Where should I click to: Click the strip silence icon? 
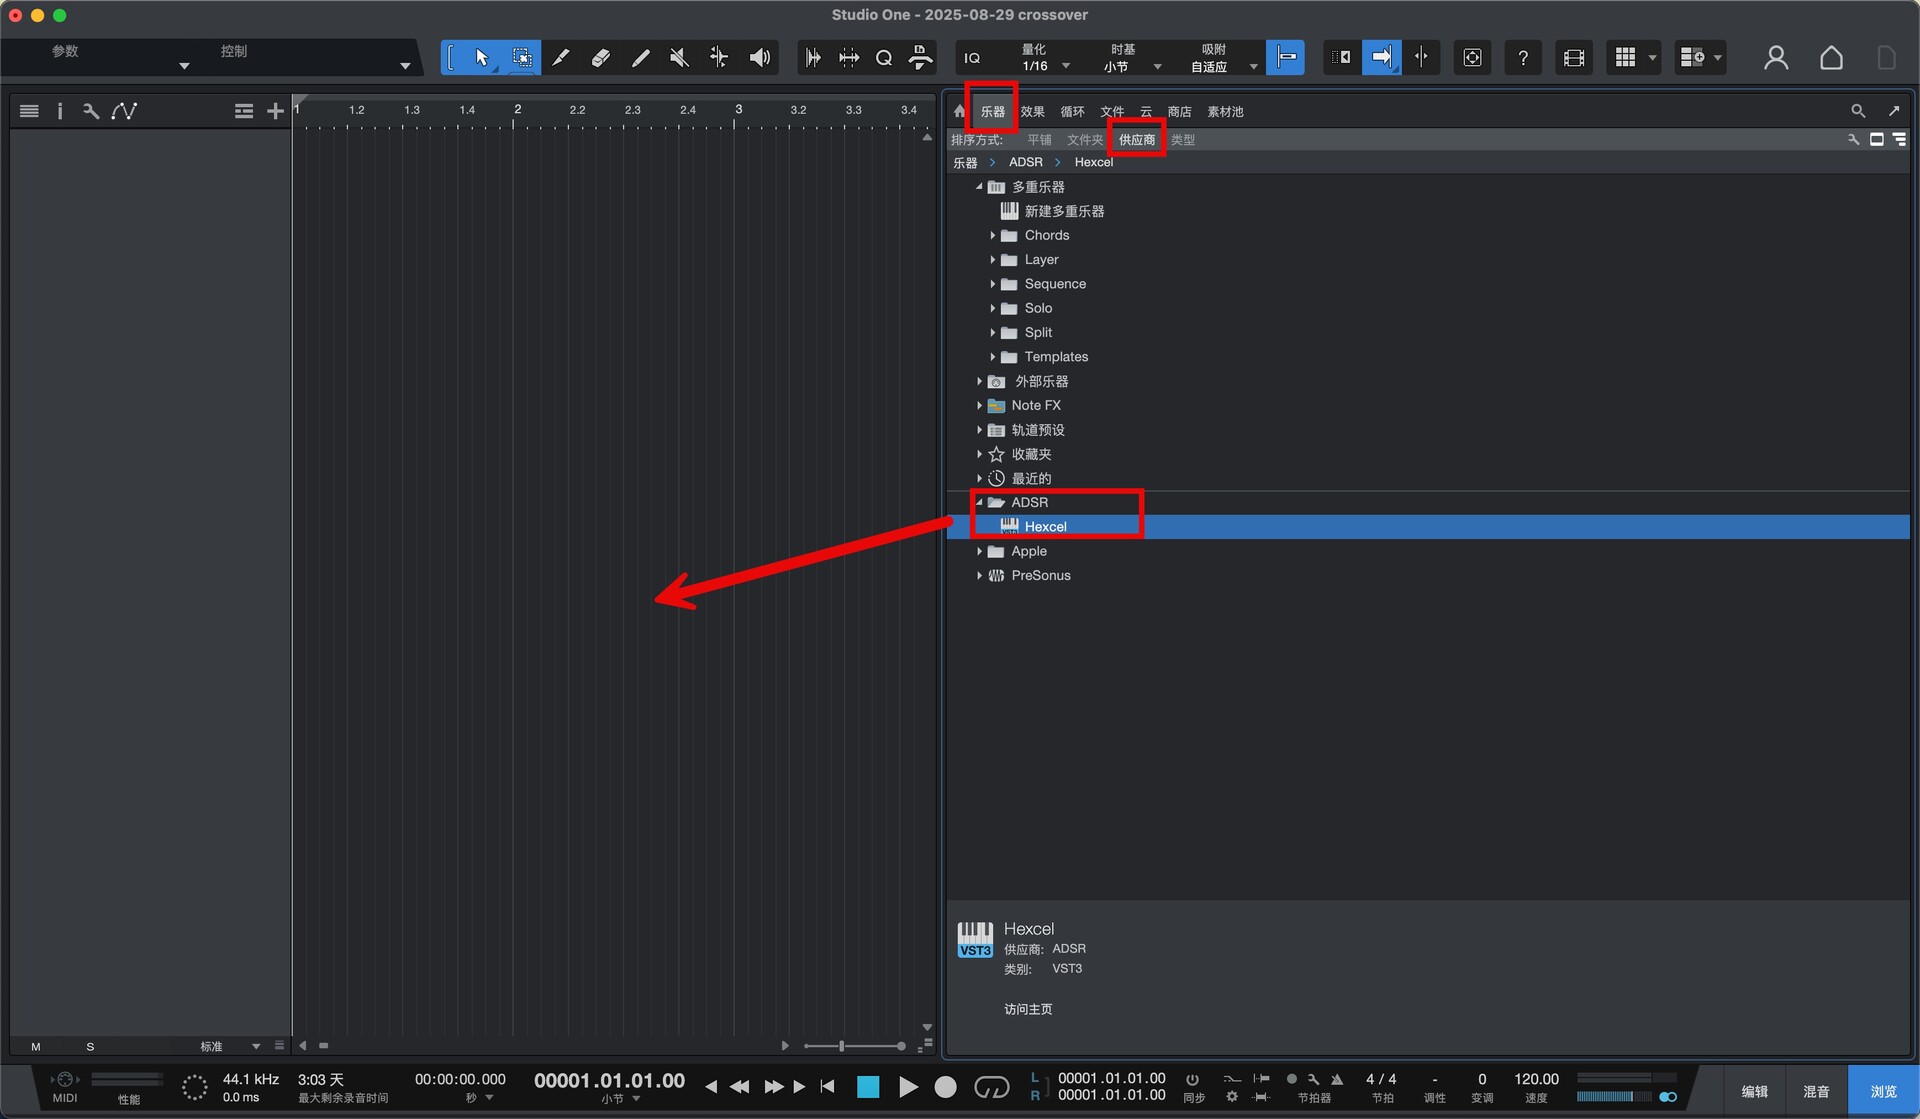(x=813, y=58)
